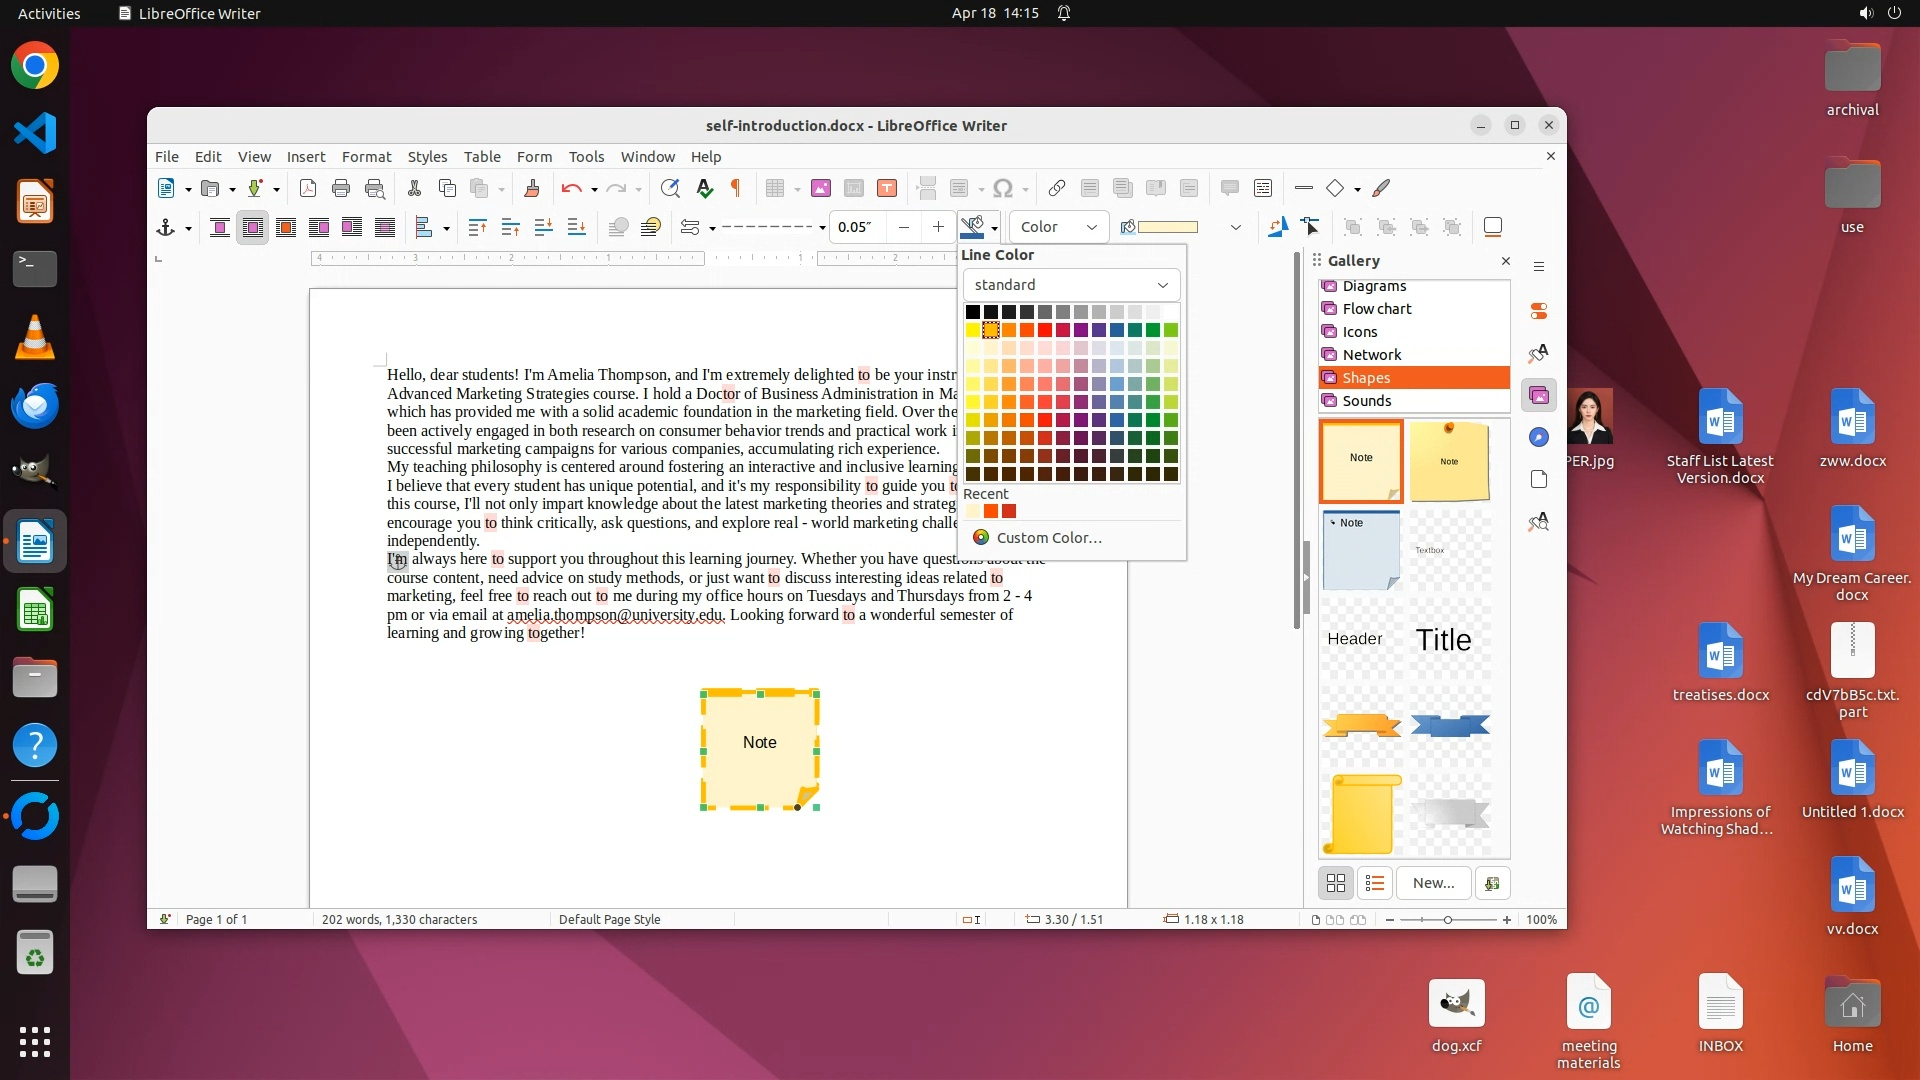Click the Rotate icon in drawing toolbar
This screenshot has height=1080, width=1920.
1277,227
